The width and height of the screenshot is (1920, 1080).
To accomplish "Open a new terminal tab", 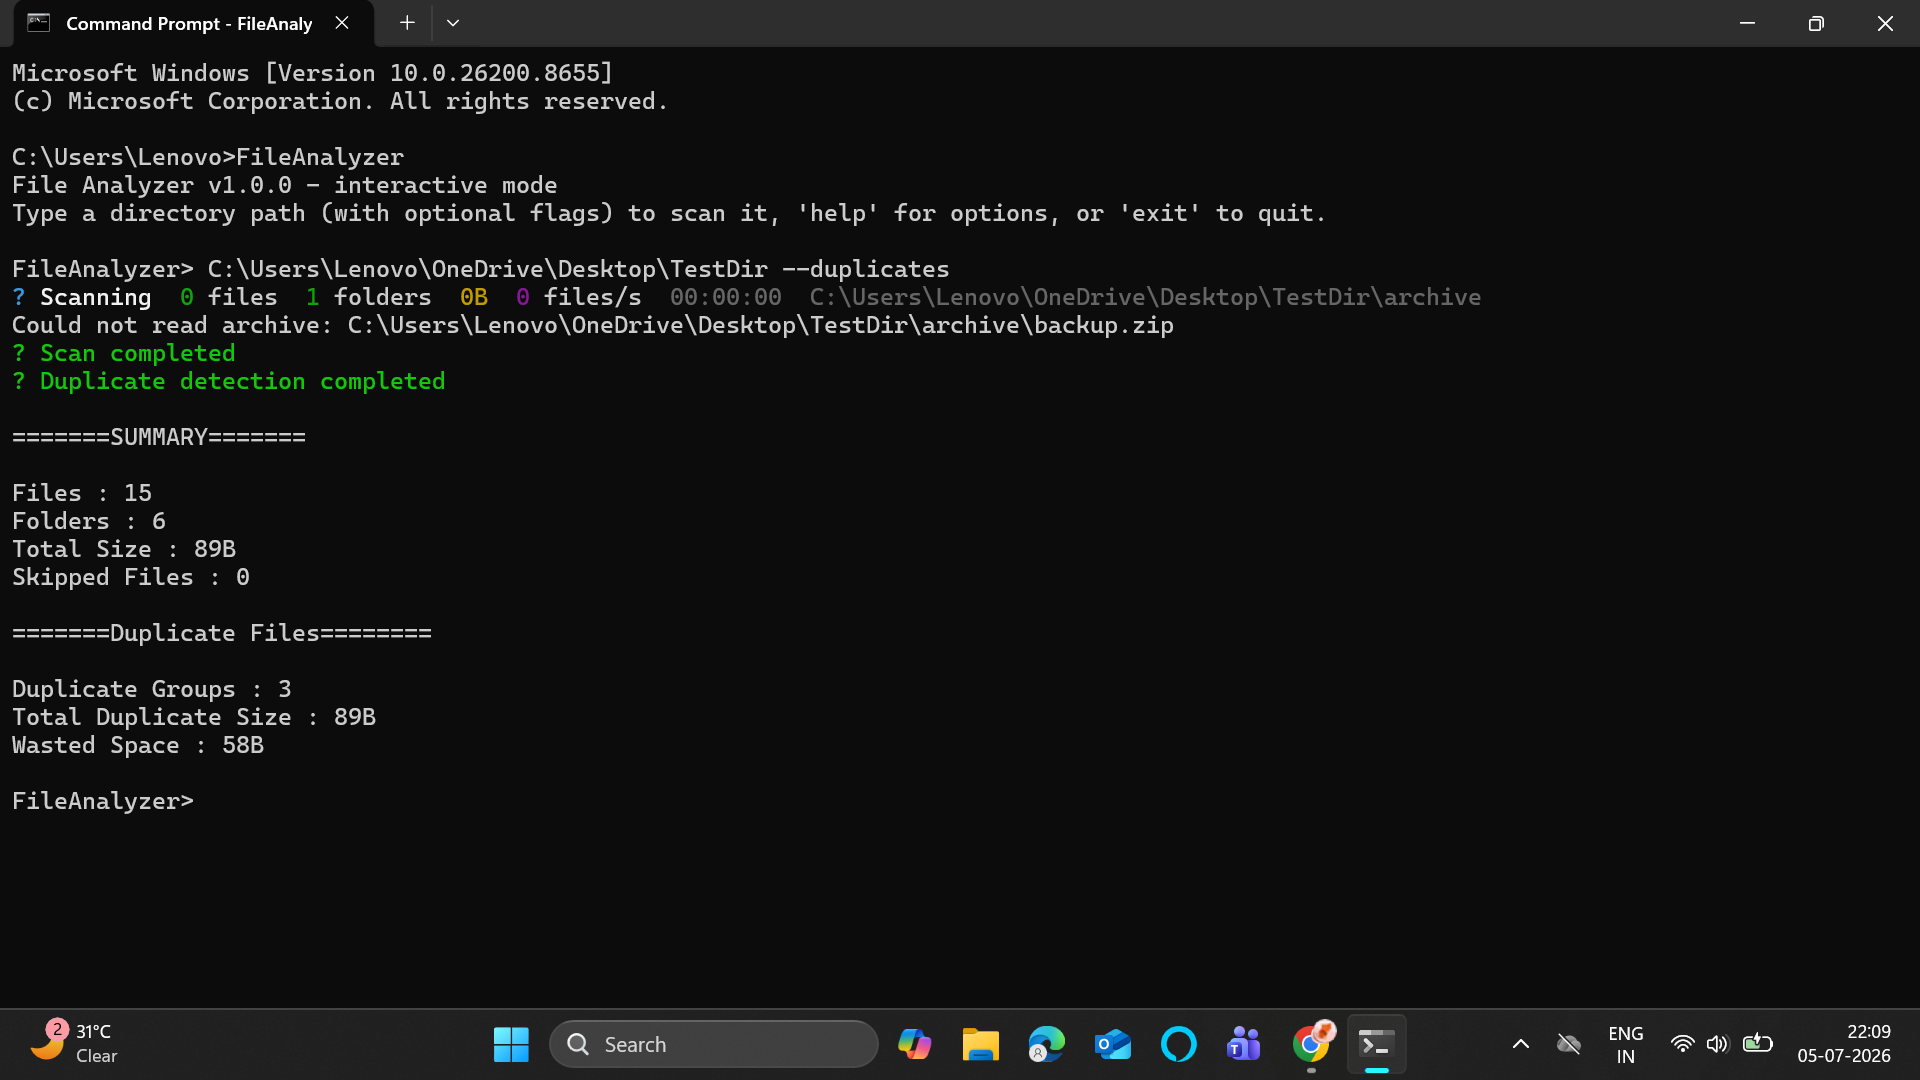I will (407, 23).
